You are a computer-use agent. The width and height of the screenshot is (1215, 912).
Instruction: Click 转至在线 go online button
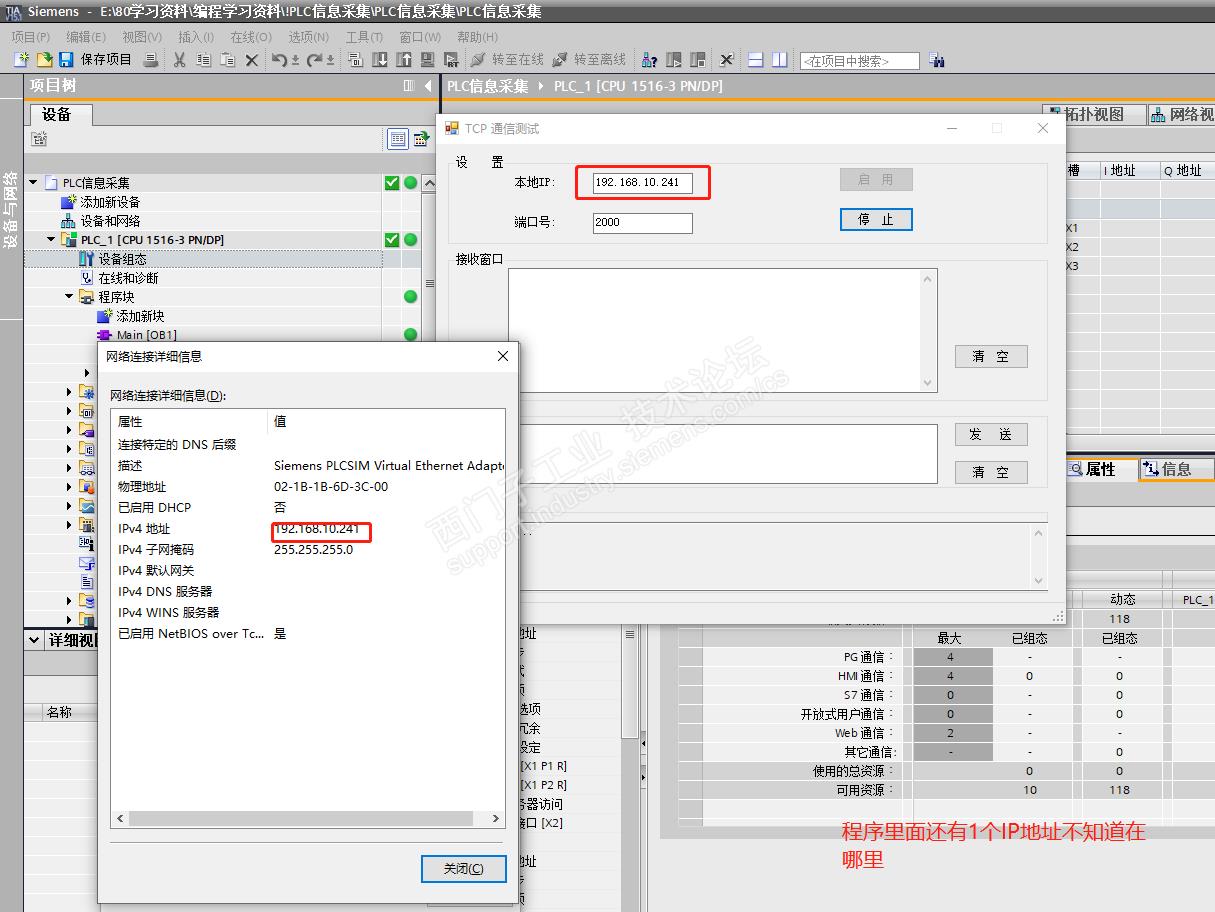click(507, 60)
